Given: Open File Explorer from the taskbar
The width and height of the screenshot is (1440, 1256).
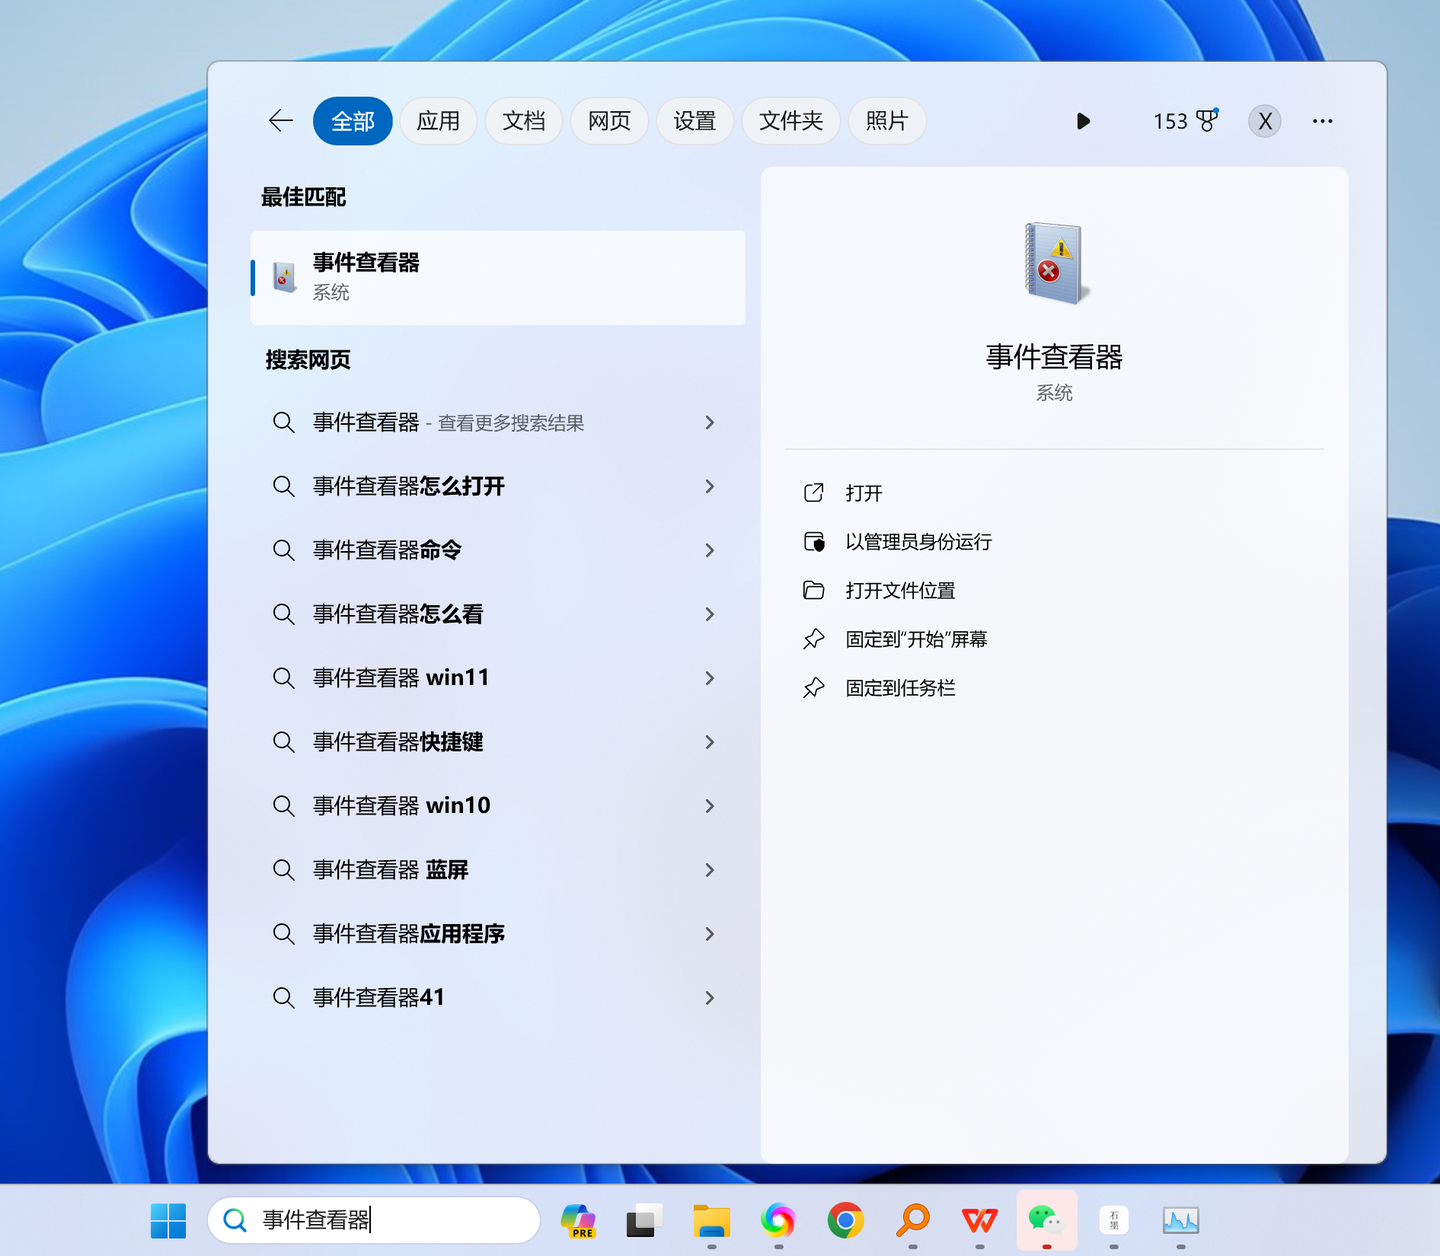Looking at the screenshot, I should 712,1220.
